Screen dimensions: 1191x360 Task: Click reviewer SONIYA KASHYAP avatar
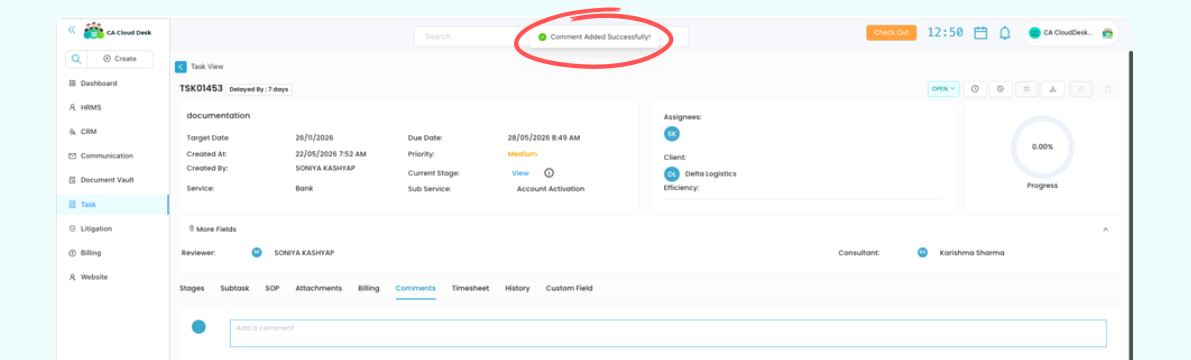257,252
